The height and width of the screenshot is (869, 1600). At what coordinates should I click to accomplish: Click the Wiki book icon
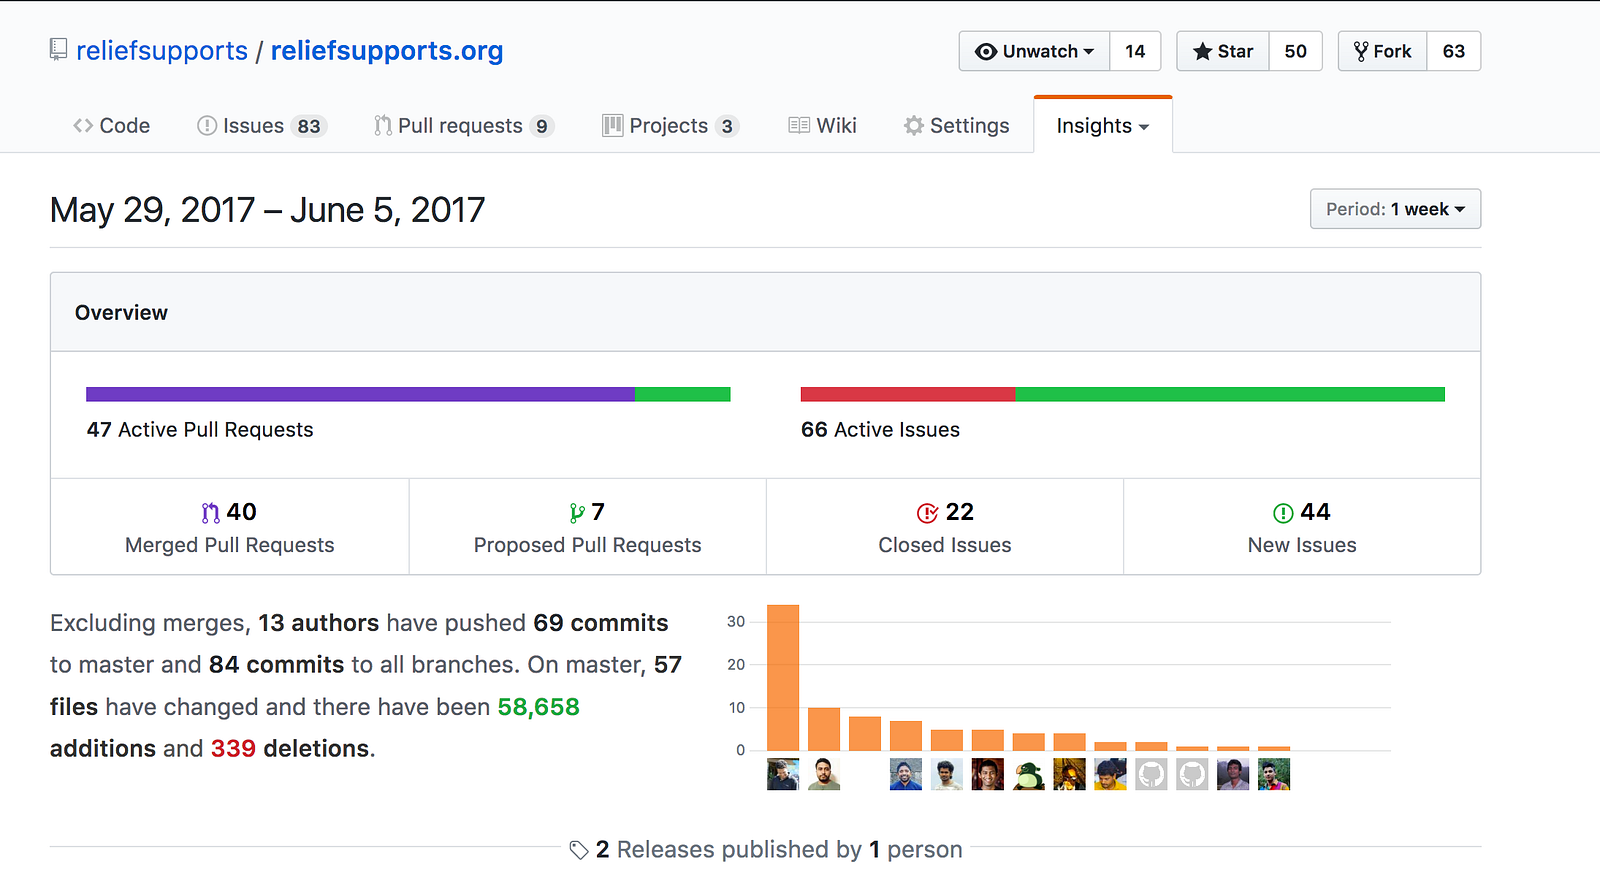click(799, 126)
